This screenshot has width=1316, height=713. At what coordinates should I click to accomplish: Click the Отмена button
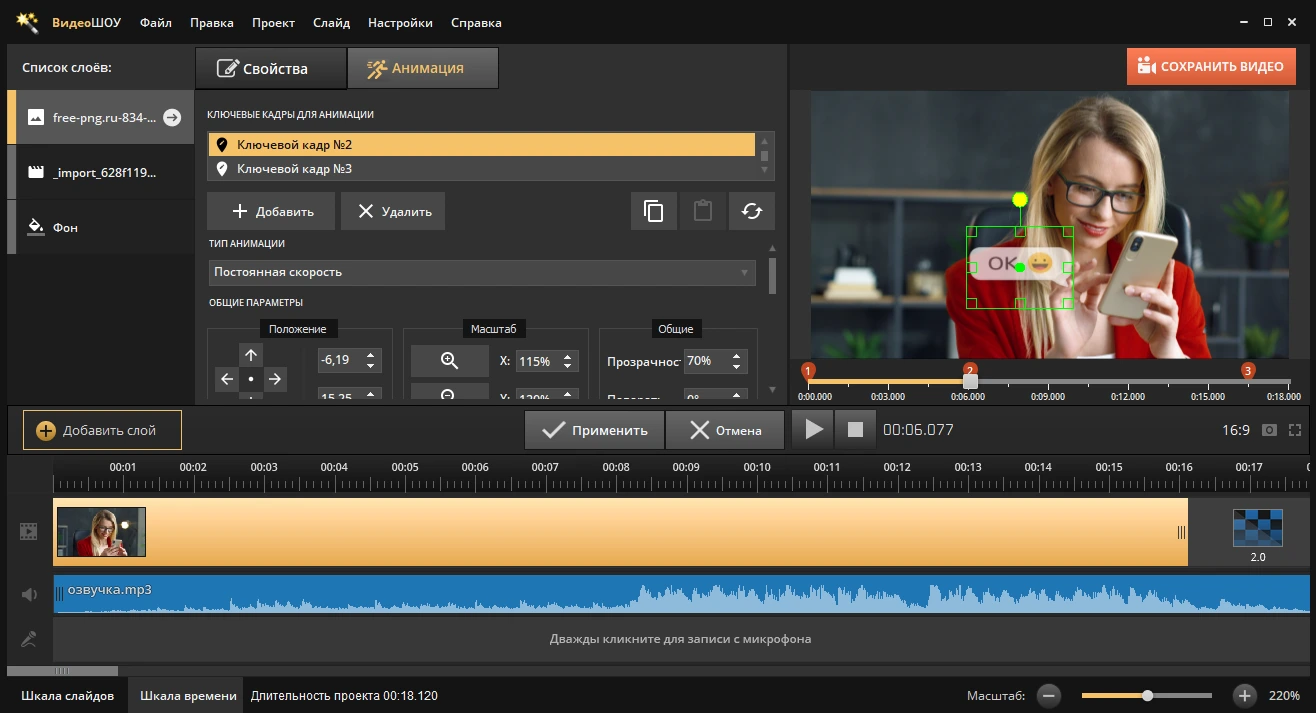[x=725, y=431]
